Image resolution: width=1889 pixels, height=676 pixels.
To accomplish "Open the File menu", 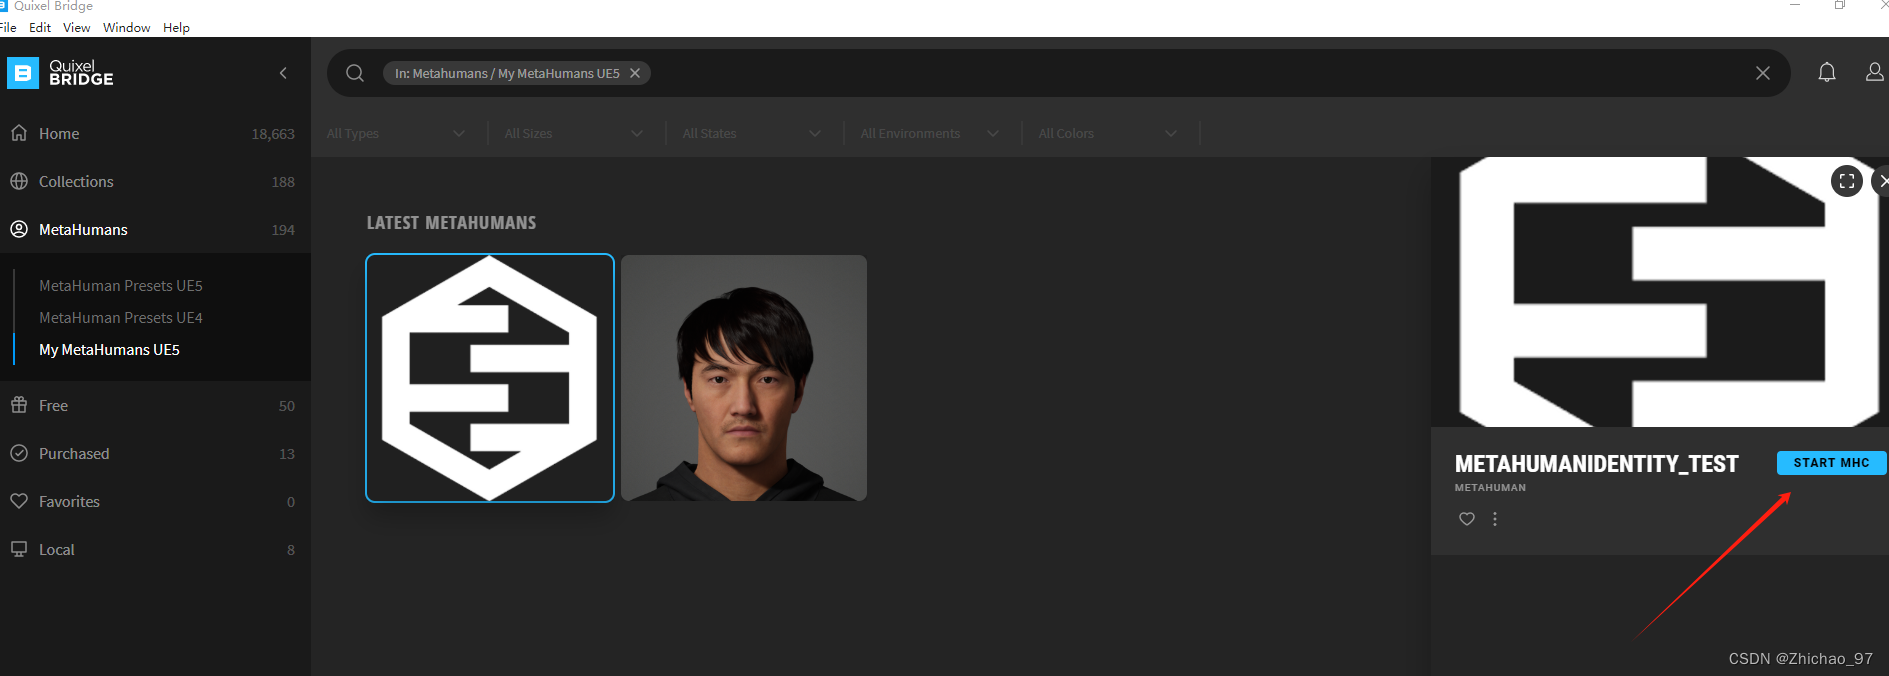I will point(8,27).
